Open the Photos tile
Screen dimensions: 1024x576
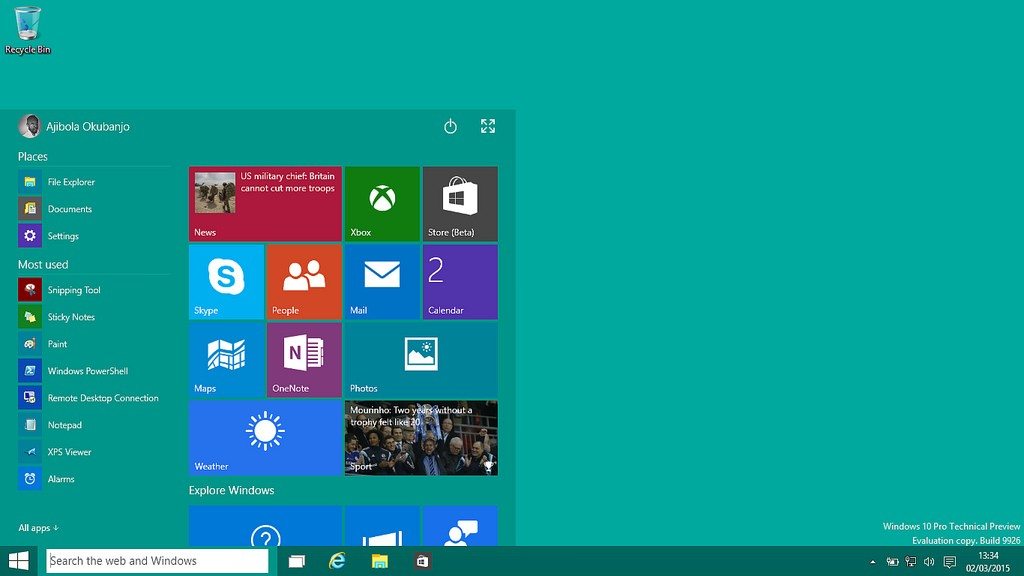tap(421, 360)
